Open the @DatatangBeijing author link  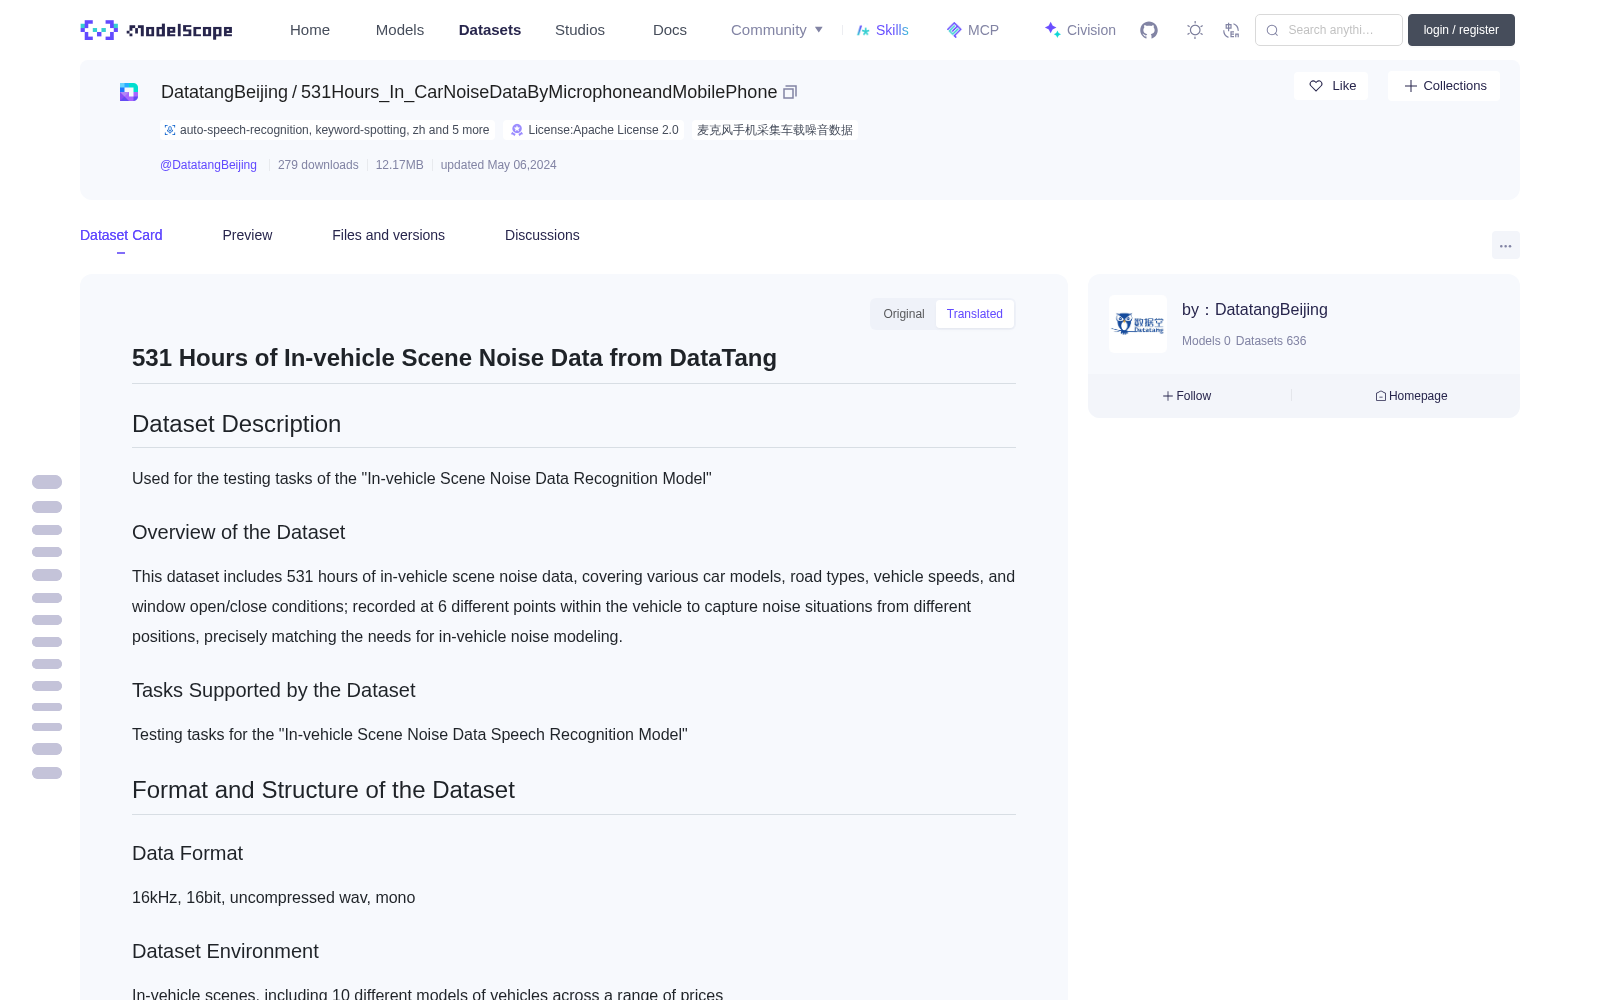tap(208, 165)
